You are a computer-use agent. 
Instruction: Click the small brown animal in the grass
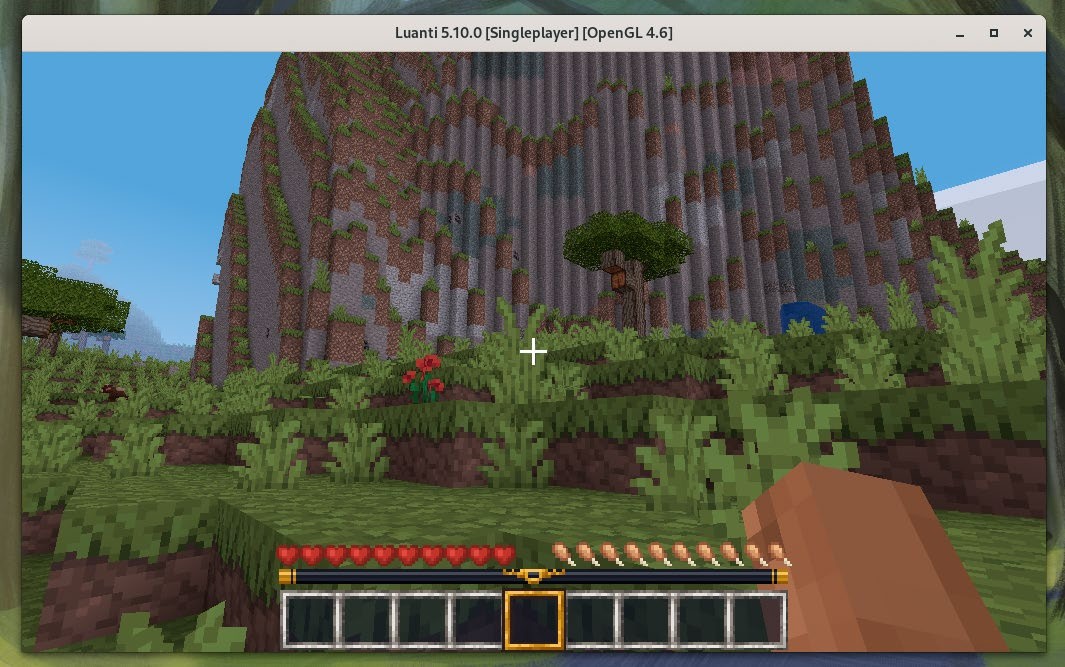tap(114, 391)
